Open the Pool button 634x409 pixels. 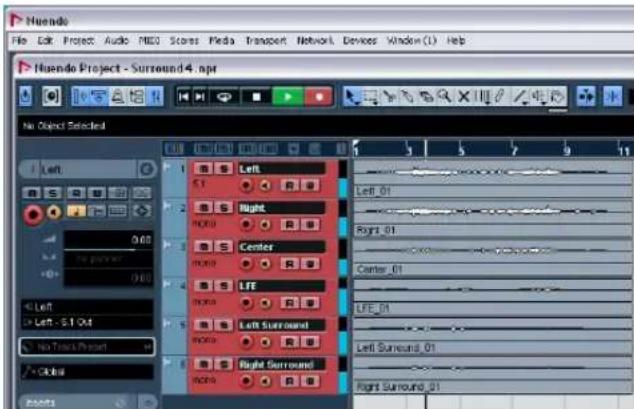tap(136, 97)
